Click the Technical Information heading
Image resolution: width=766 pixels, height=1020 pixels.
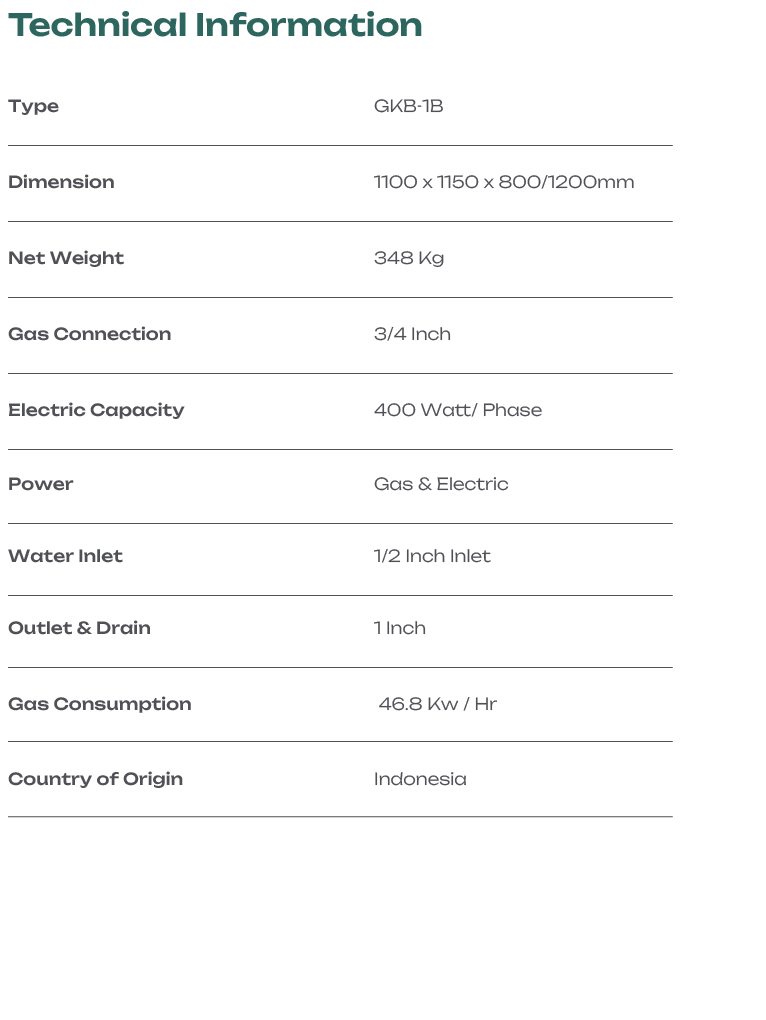tap(215, 25)
